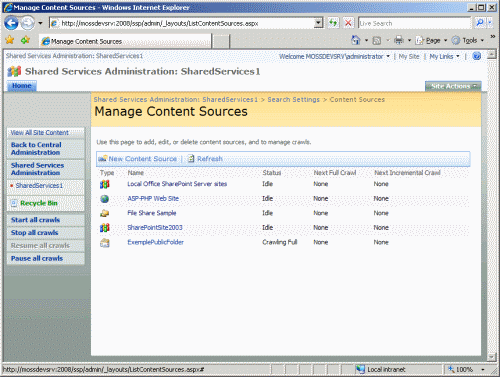
Task: Click the Recycle Bin icon
Action: click(x=14, y=203)
